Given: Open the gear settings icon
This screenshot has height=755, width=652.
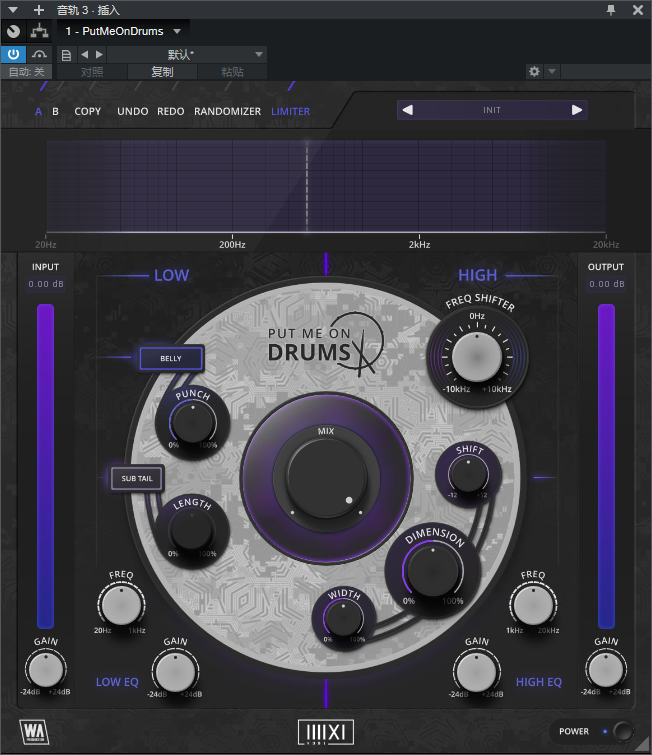Looking at the screenshot, I should (534, 72).
